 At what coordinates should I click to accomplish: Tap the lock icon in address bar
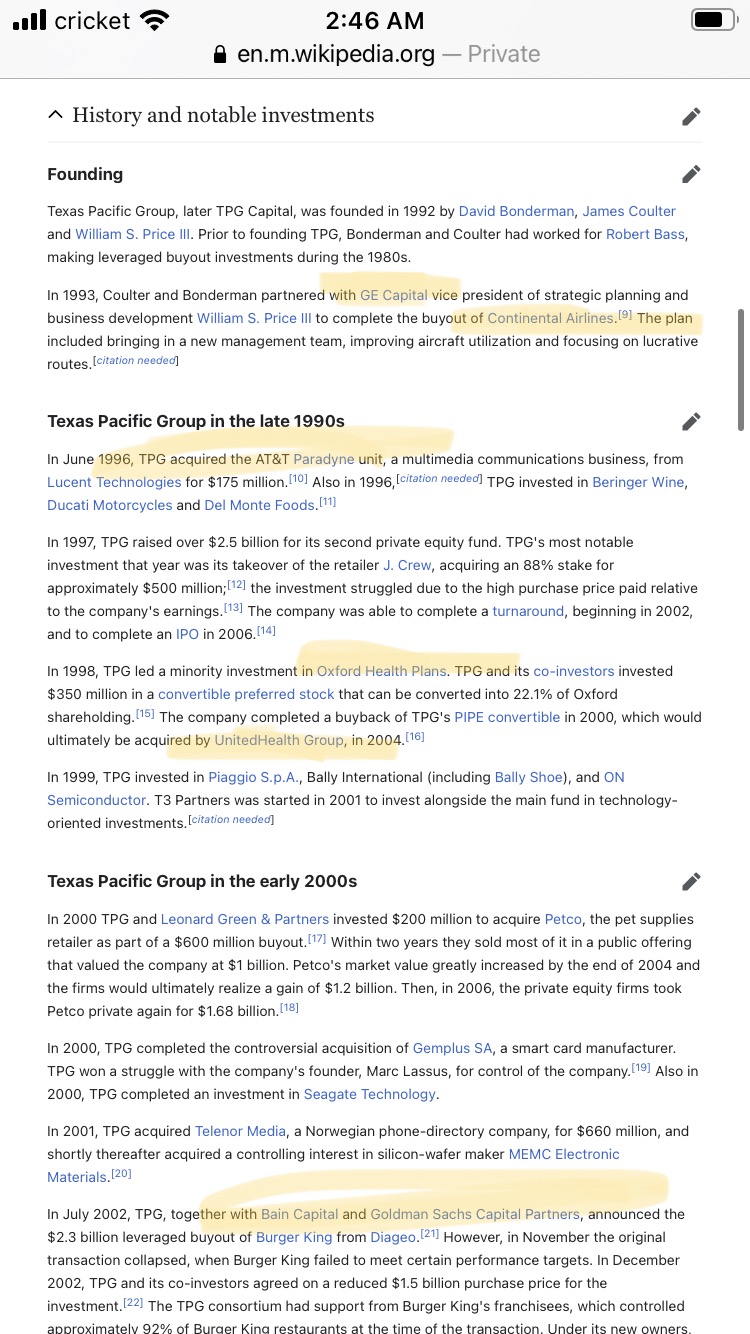220,54
